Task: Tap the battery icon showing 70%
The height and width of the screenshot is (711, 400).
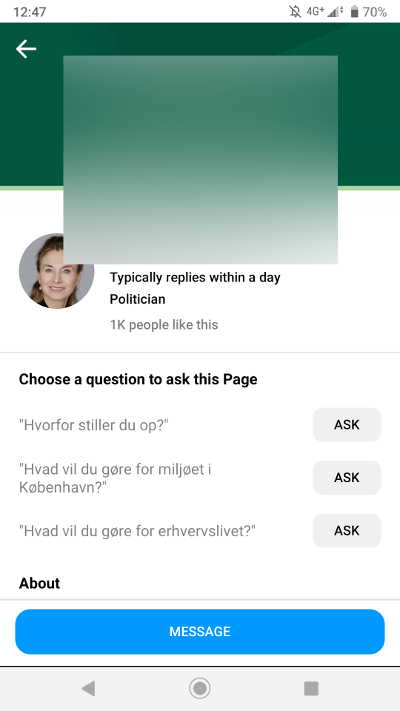Action: [x=355, y=12]
